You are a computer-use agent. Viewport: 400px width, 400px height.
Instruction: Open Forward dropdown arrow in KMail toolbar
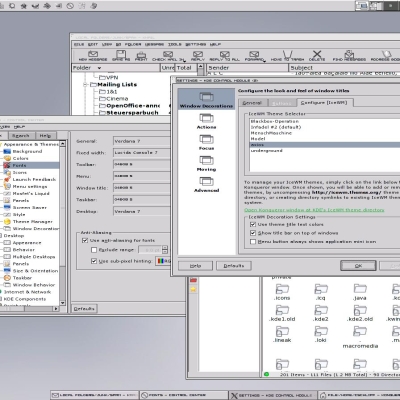point(264,61)
